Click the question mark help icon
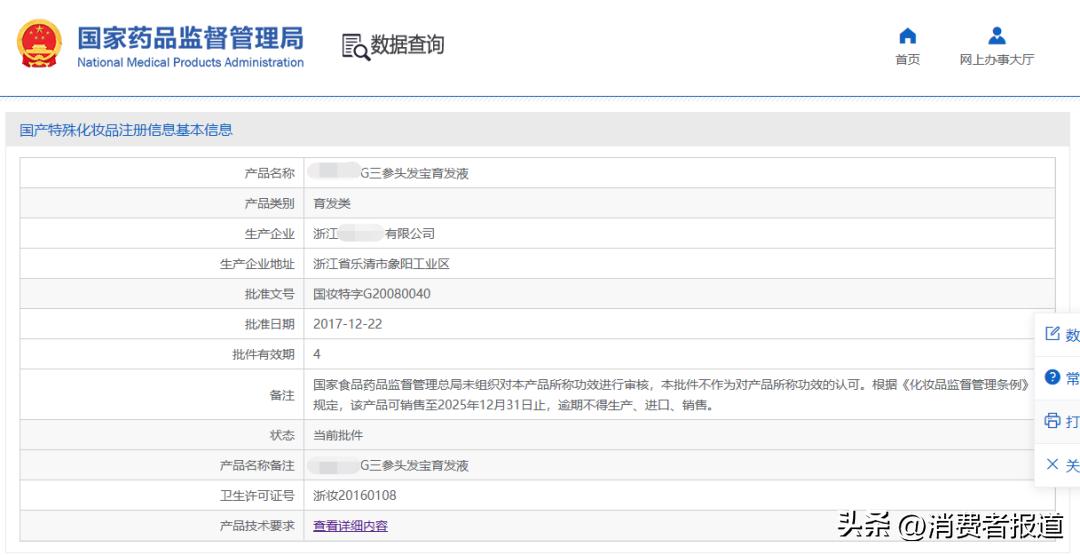This screenshot has height=555, width=1080. tap(1052, 377)
